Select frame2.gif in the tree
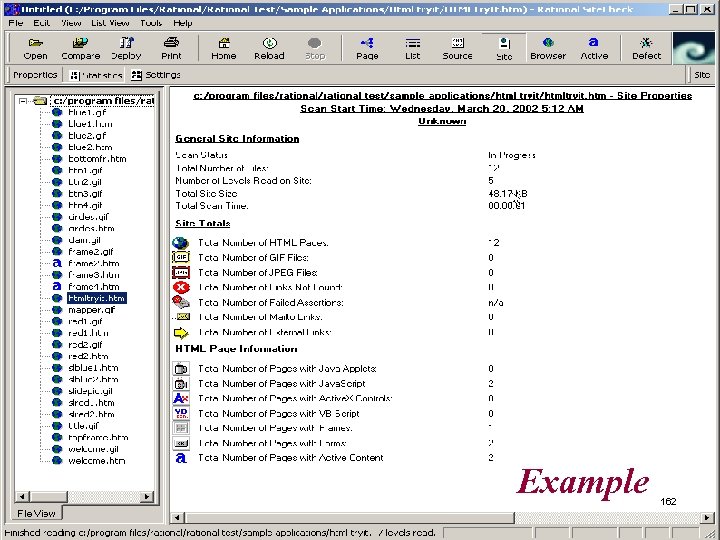720x540 pixels. [90, 252]
